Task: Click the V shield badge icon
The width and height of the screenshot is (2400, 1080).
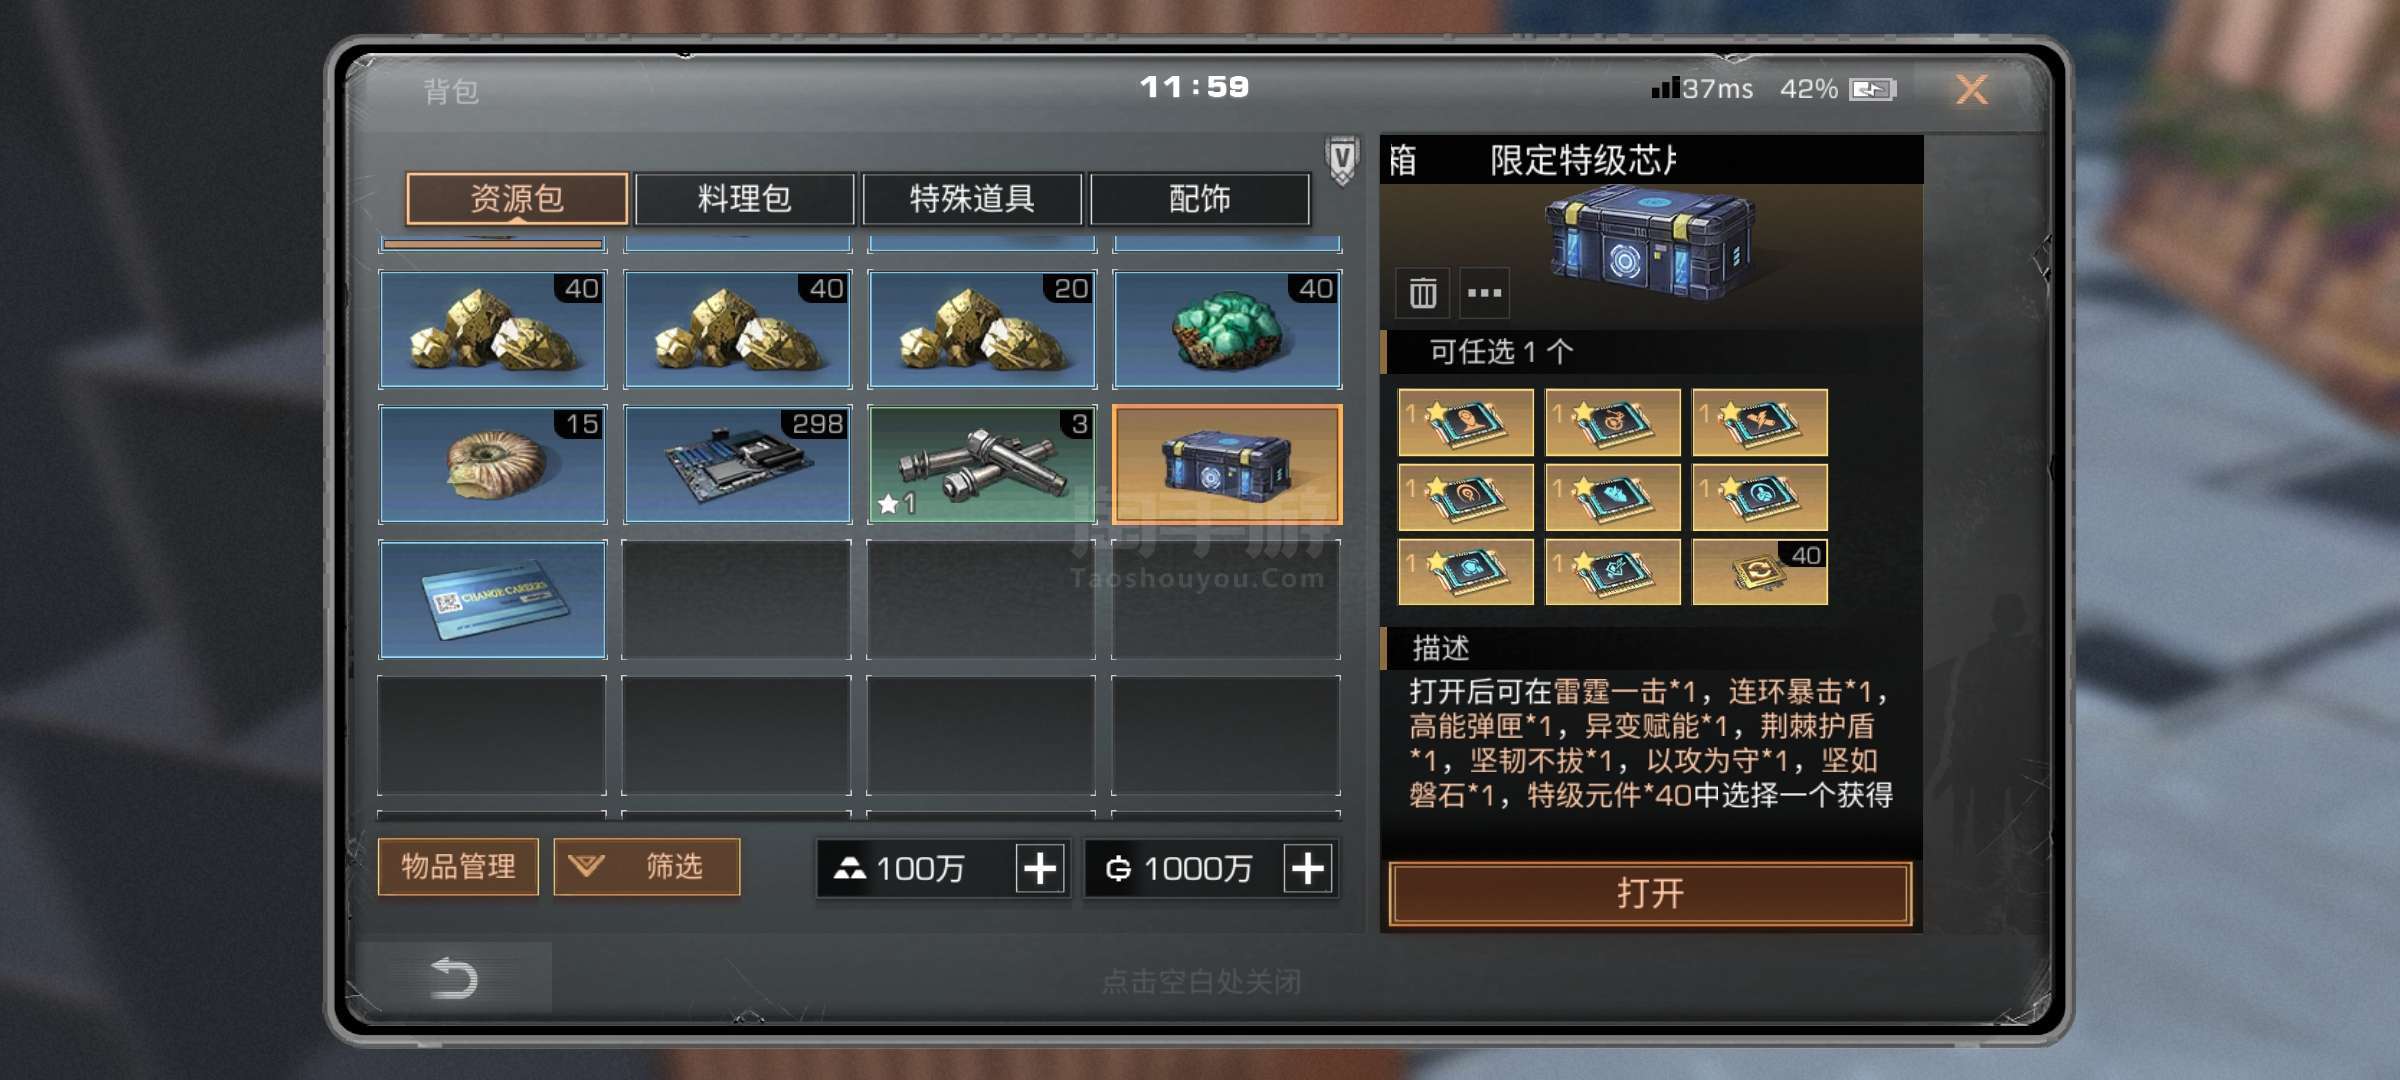Action: click(x=1342, y=160)
